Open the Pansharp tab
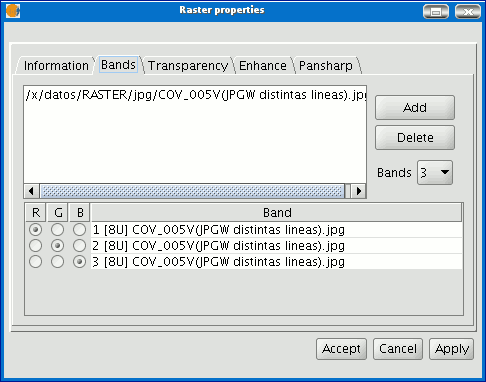The image size is (486, 382). tap(326, 65)
